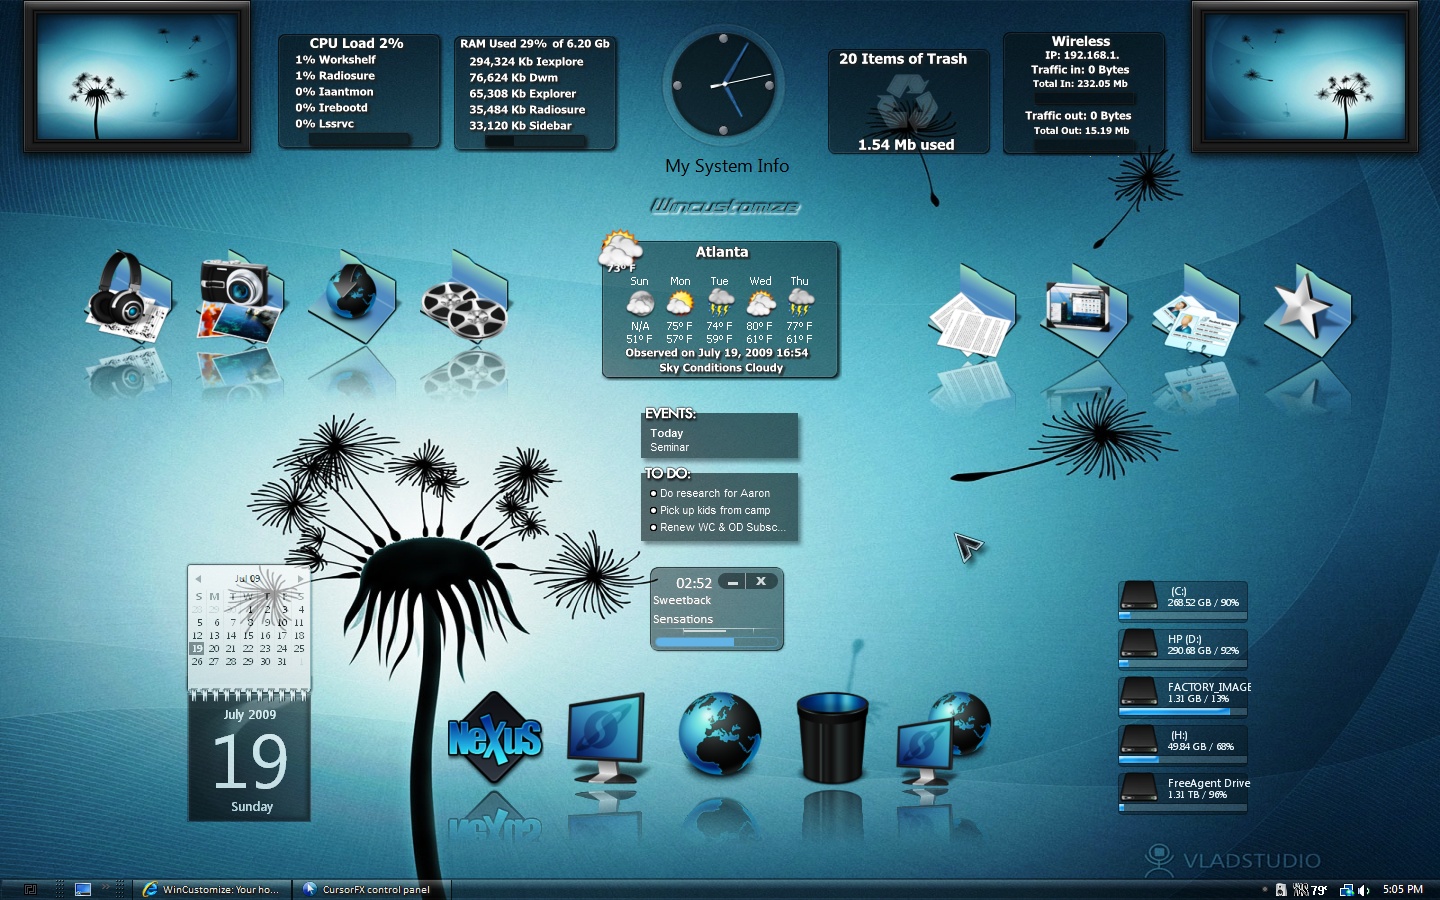
Task: Click the recycle symbol in the Trash widget
Action: point(906,101)
